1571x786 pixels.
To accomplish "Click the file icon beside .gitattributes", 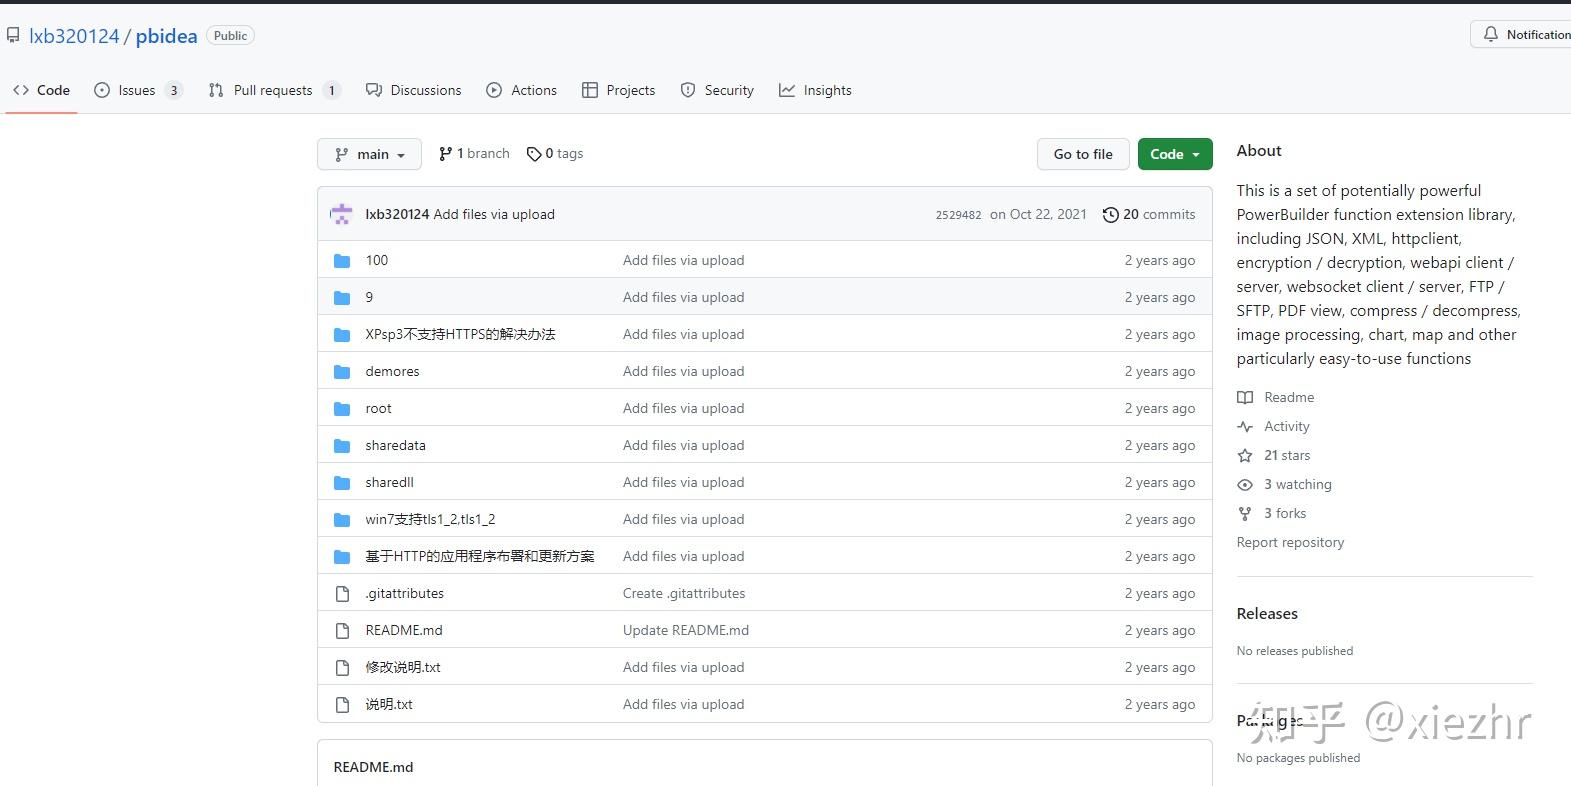I will point(342,593).
